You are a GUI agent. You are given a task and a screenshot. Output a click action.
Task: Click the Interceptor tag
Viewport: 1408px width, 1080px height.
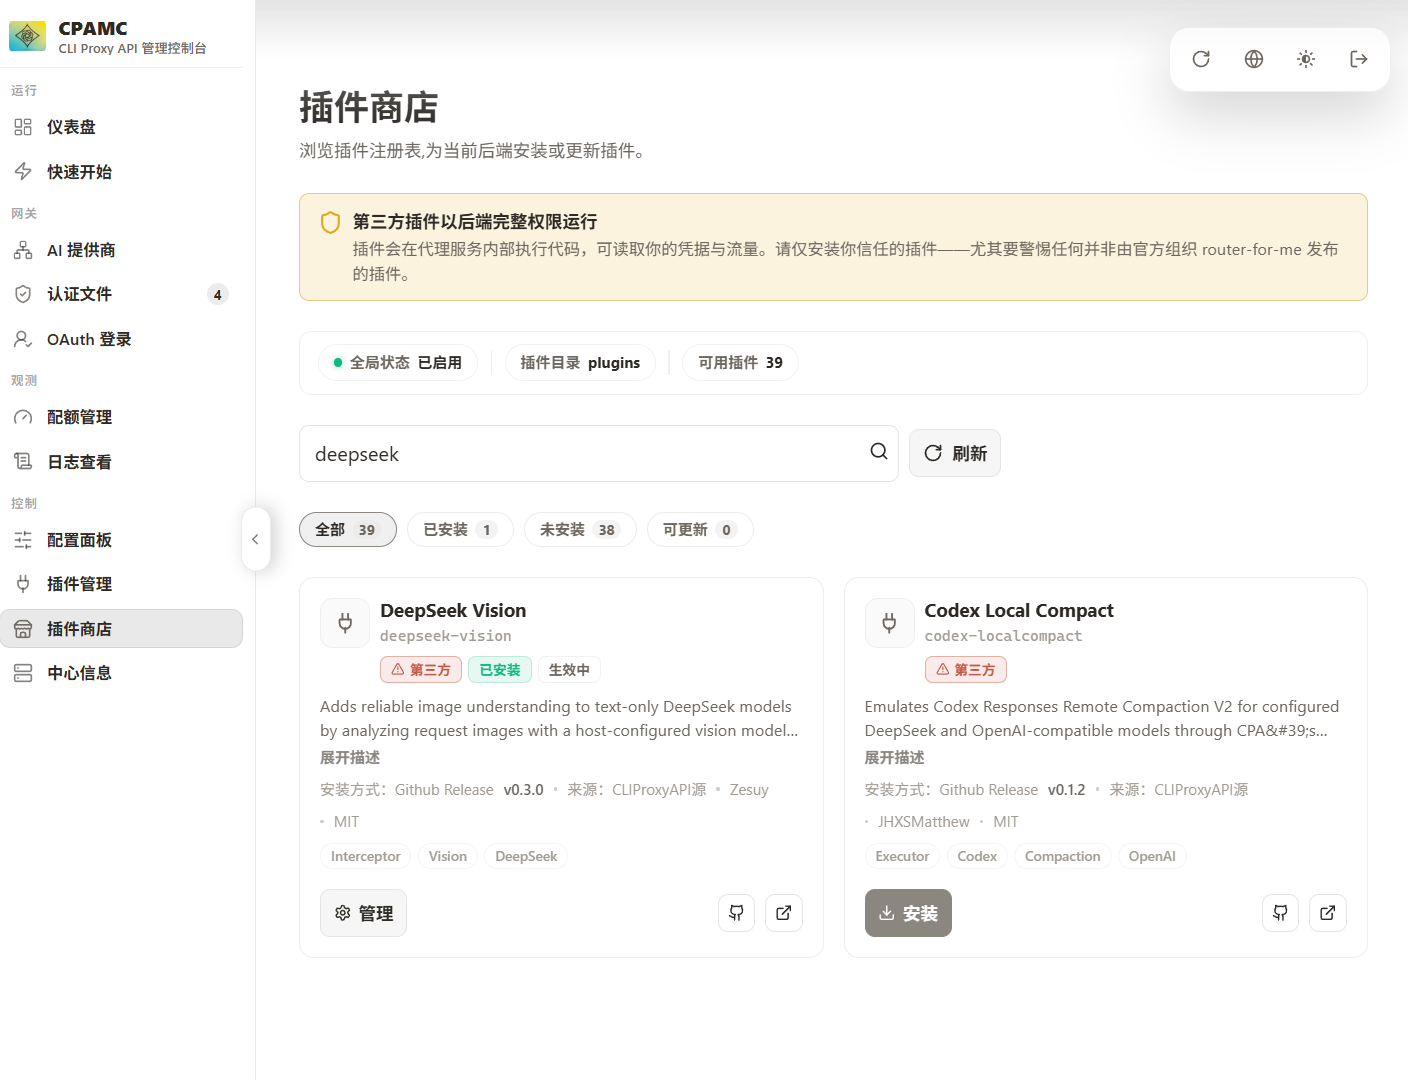pyautogui.click(x=365, y=856)
